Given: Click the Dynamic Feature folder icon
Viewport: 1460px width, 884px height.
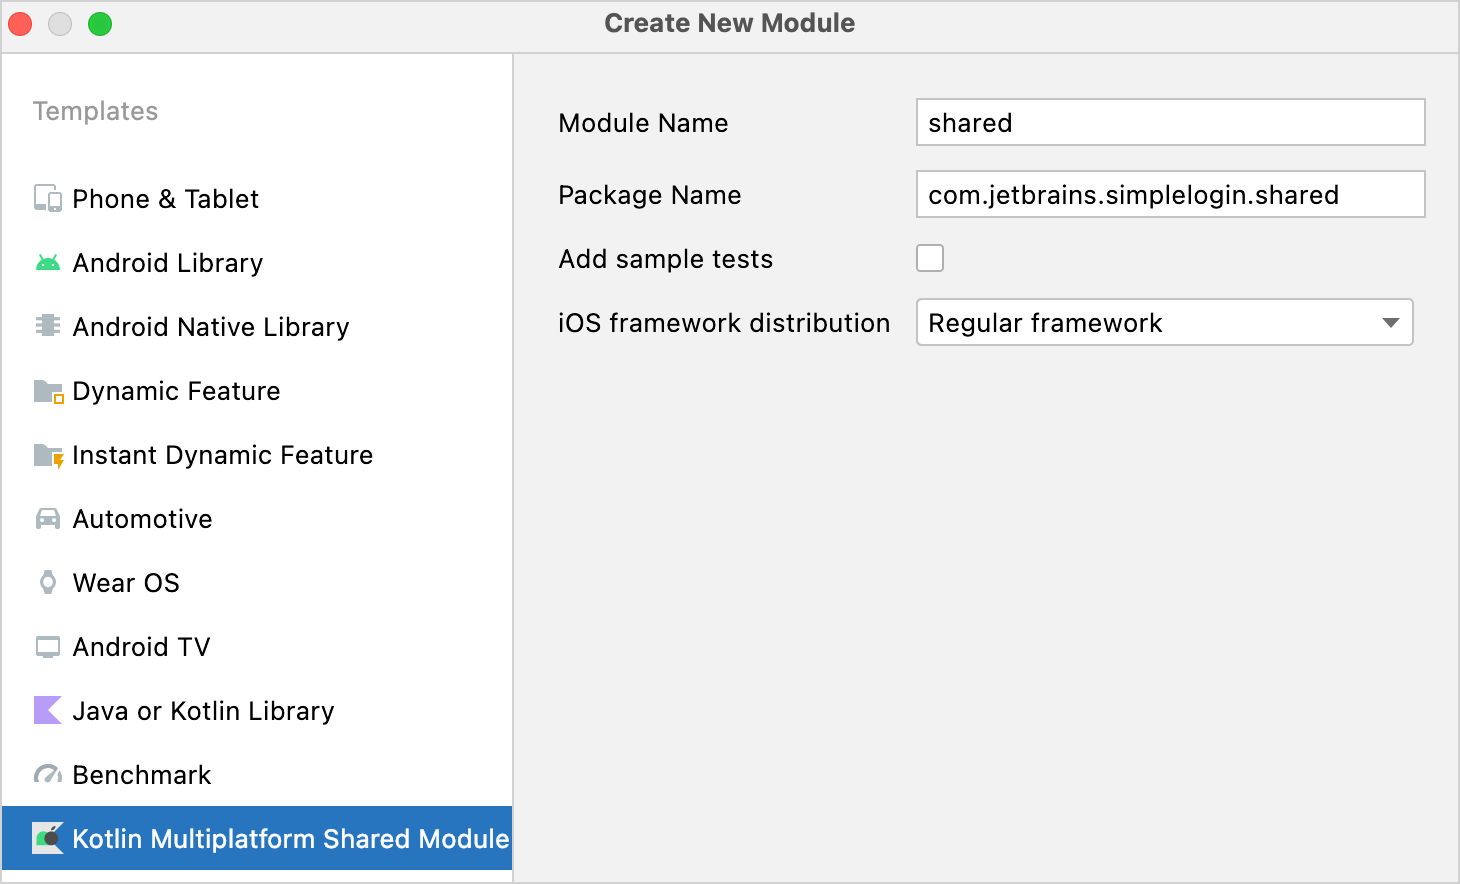Looking at the screenshot, I should tap(46, 390).
